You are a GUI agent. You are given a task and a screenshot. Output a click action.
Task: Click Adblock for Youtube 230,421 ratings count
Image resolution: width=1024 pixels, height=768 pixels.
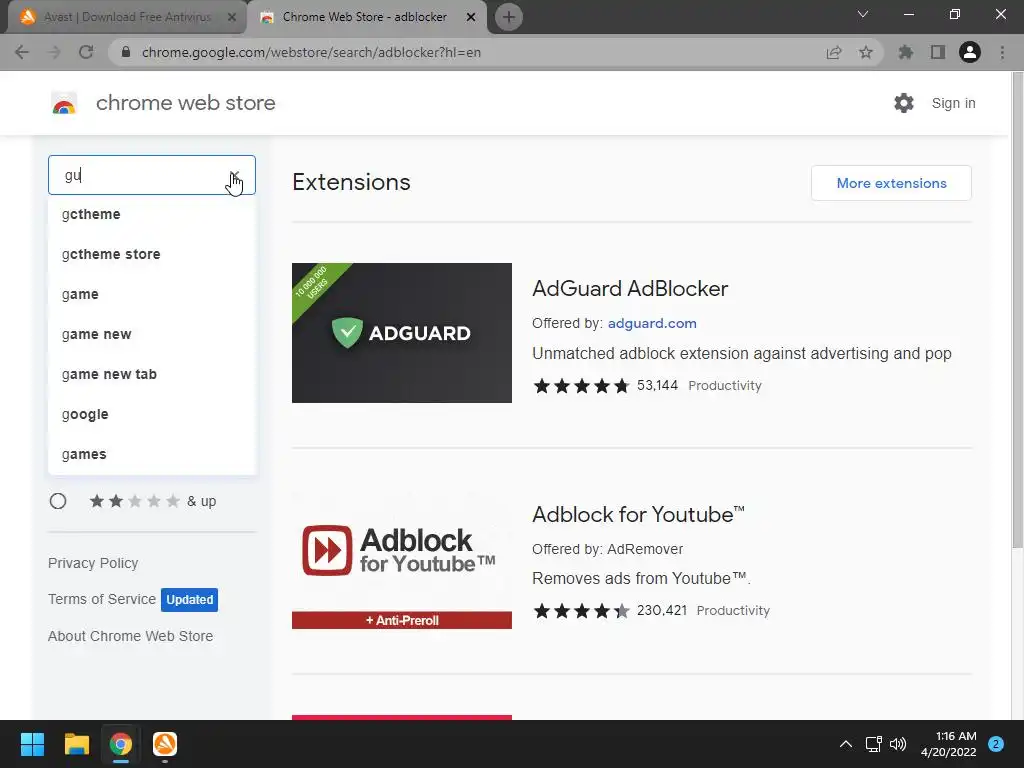pos(662,611)
